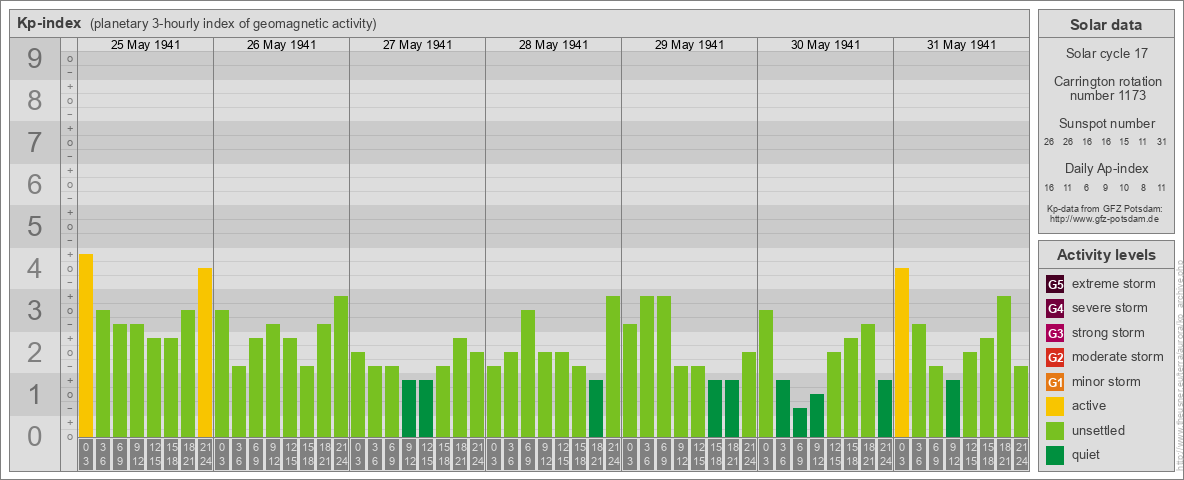Viewport: 1184px width, 480px height.
Task: Click the shortest dark green bar on 30 May
Action: [x=800, y=423]
